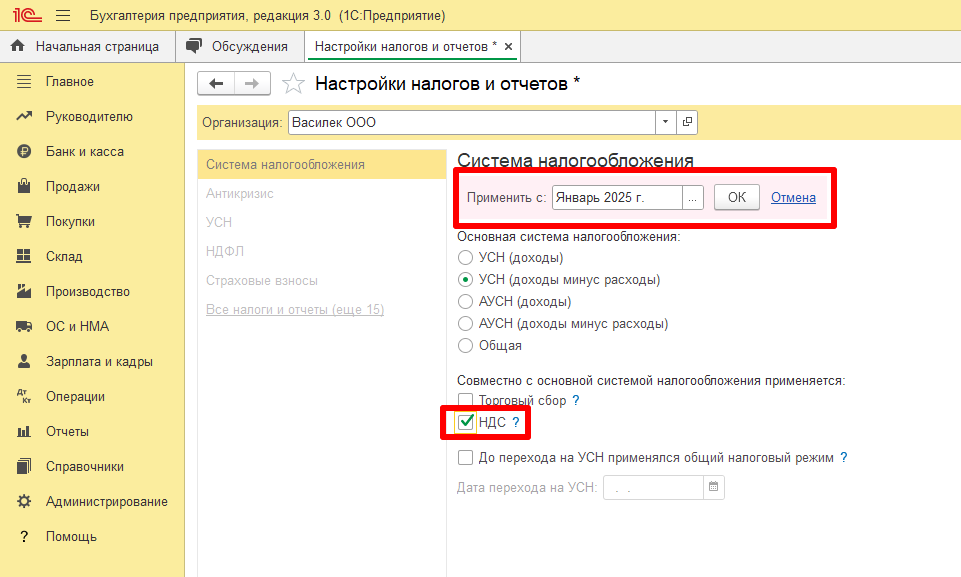961x577 pixels.
Task: Switch to Обсуждения tab
Action: [x=240, y=47]
